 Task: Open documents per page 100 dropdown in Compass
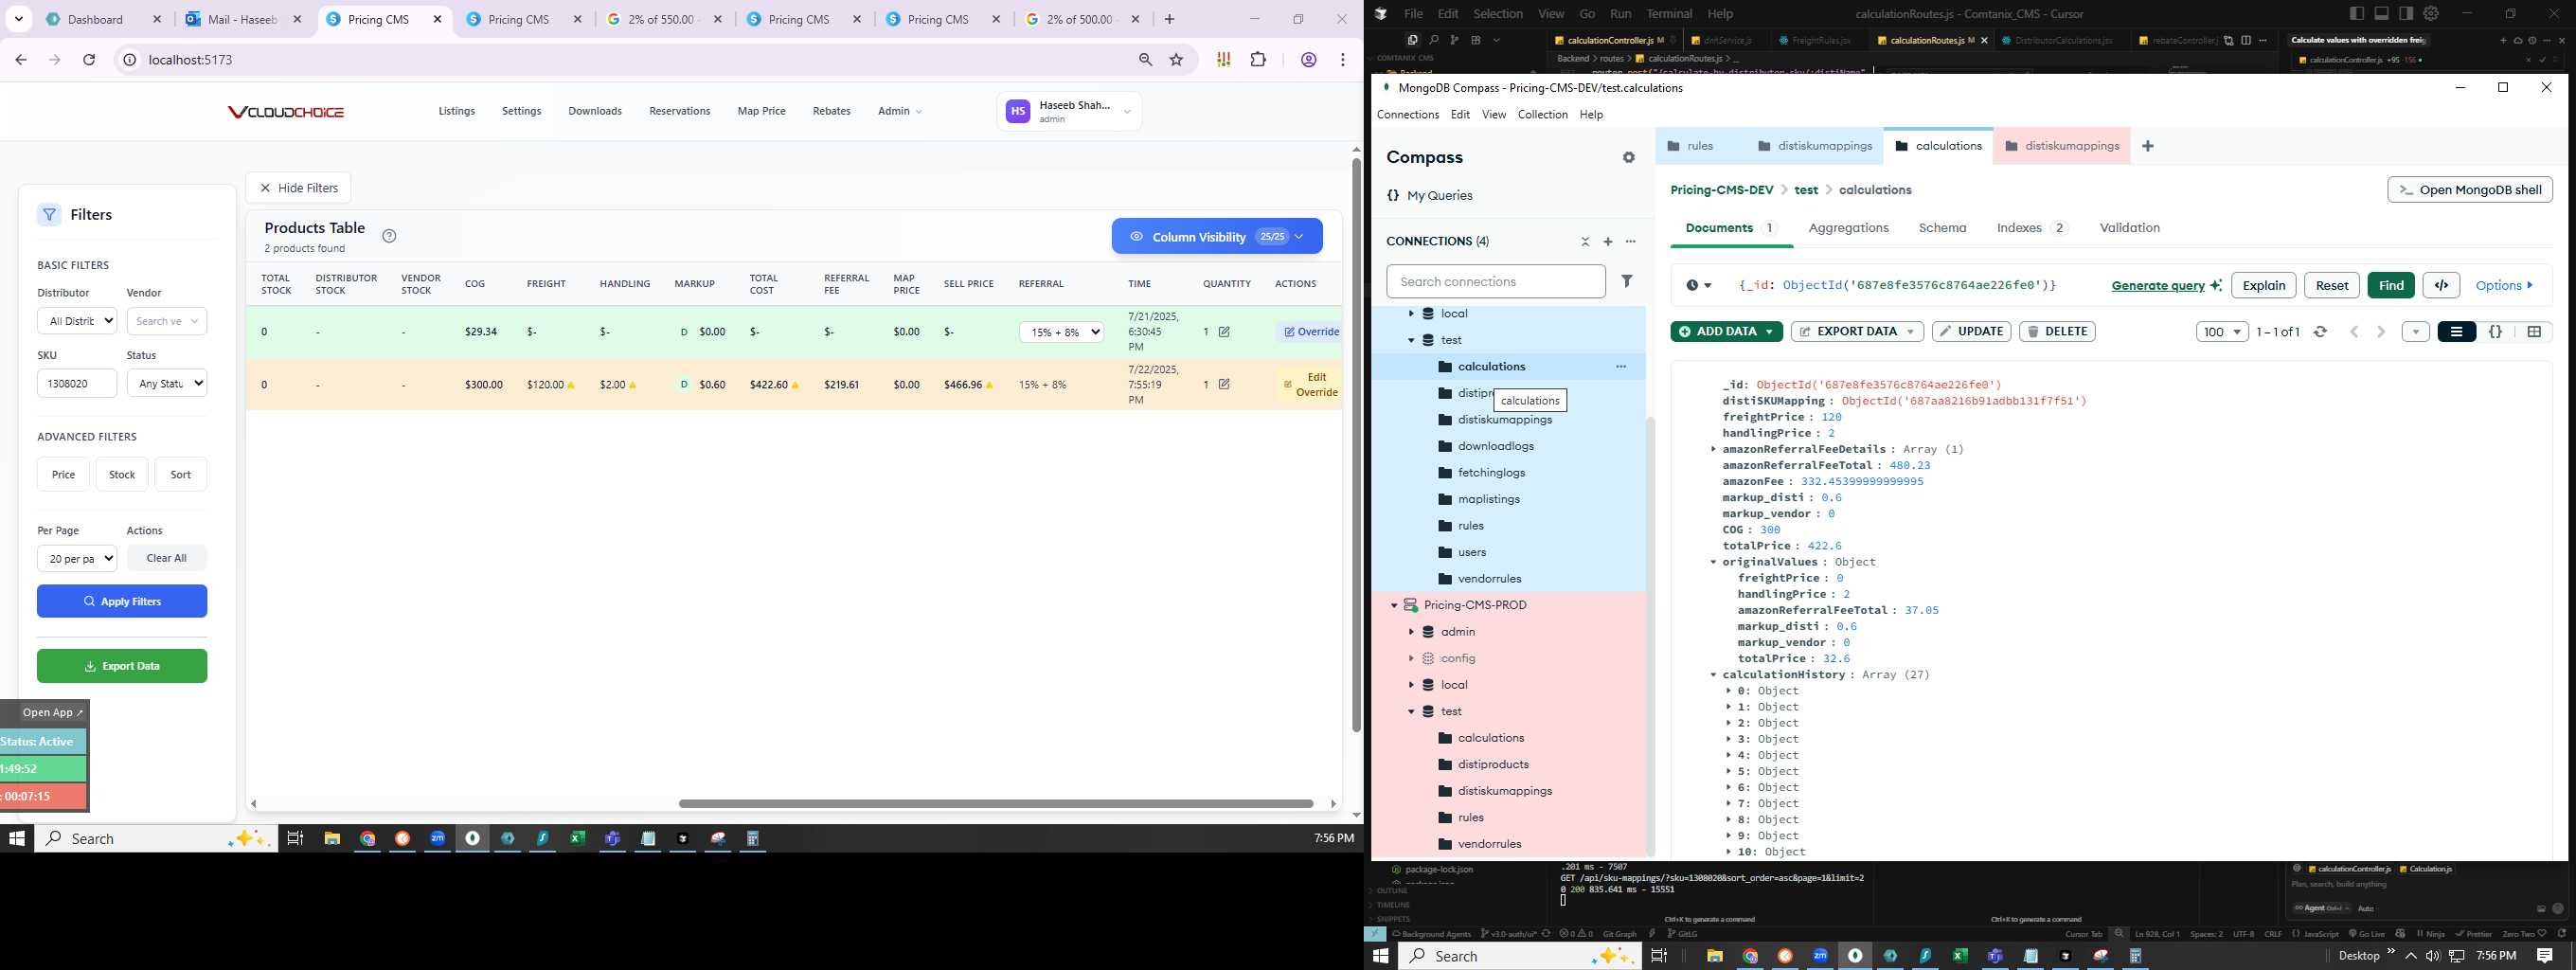(2222, 332)
